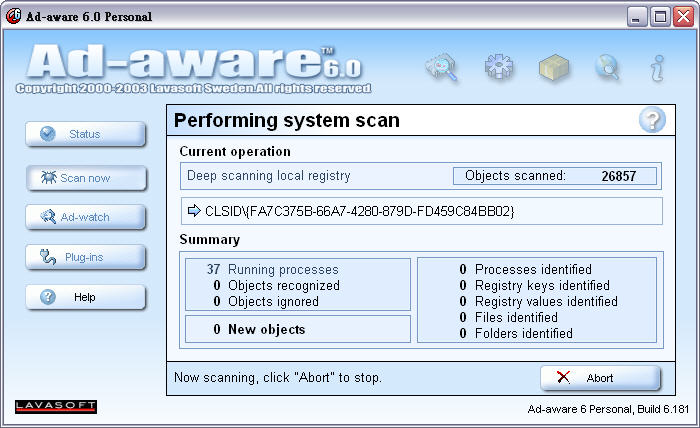Click the Ad-aware 6.0 banner logo

click(194, 62)
